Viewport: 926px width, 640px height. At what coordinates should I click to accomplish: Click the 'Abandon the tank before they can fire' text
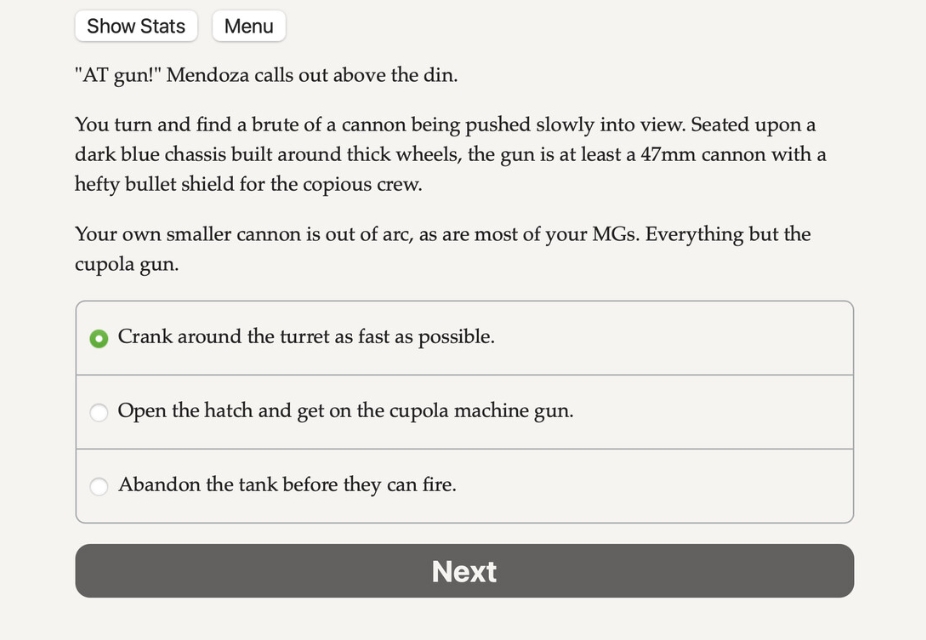click(x=287, y=485)
